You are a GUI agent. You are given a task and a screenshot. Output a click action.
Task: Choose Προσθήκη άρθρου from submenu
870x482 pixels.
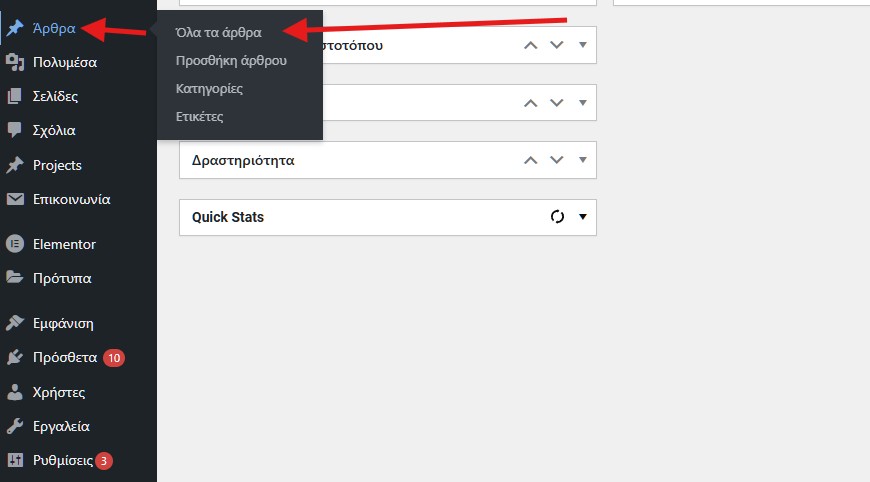click(231, 60)
